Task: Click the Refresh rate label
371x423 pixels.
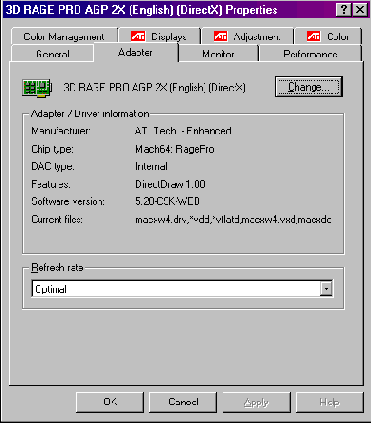Action: 57,268
